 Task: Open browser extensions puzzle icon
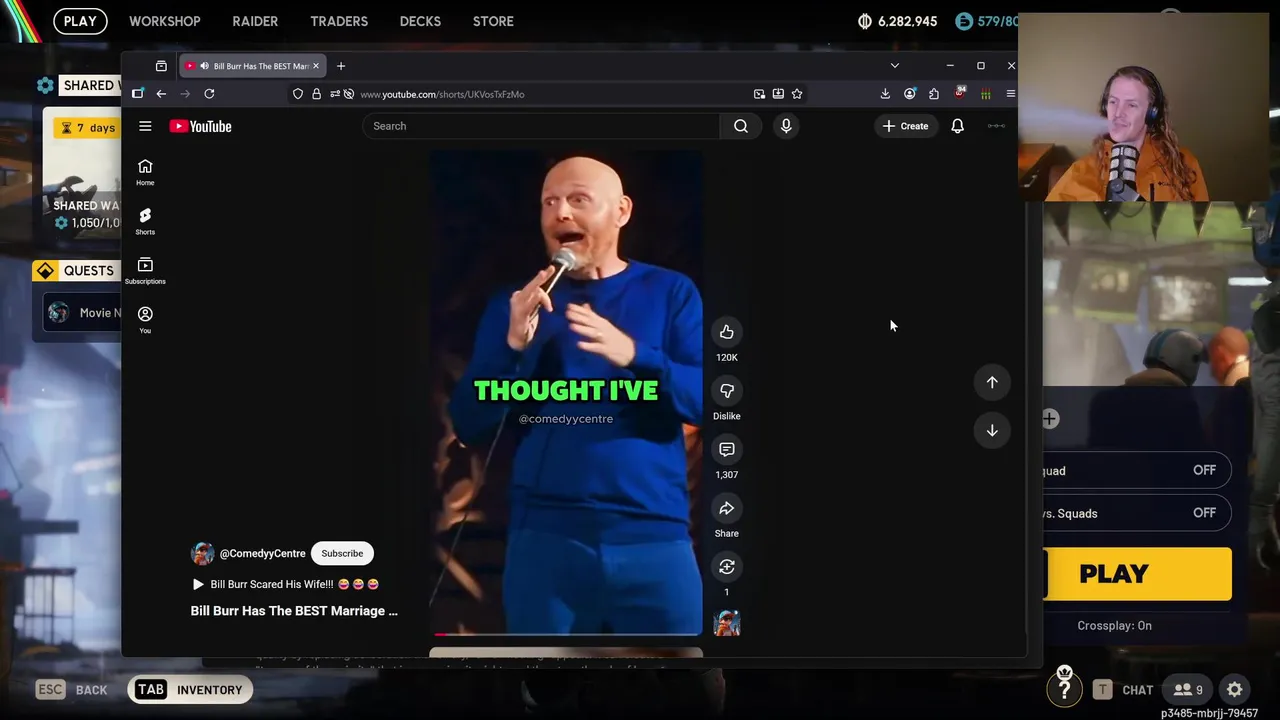(x=934, y=94)
